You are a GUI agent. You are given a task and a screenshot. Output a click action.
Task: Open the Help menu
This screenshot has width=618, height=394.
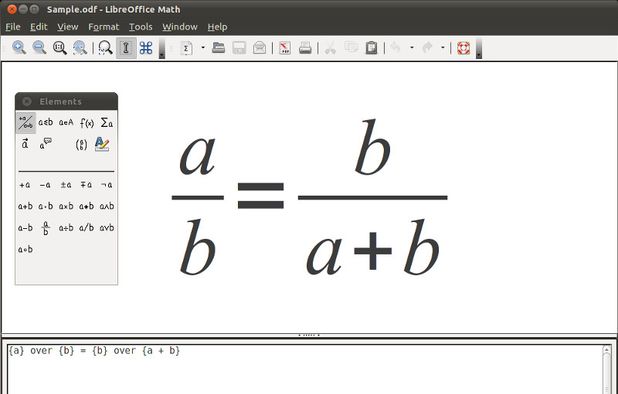point(217,27)
